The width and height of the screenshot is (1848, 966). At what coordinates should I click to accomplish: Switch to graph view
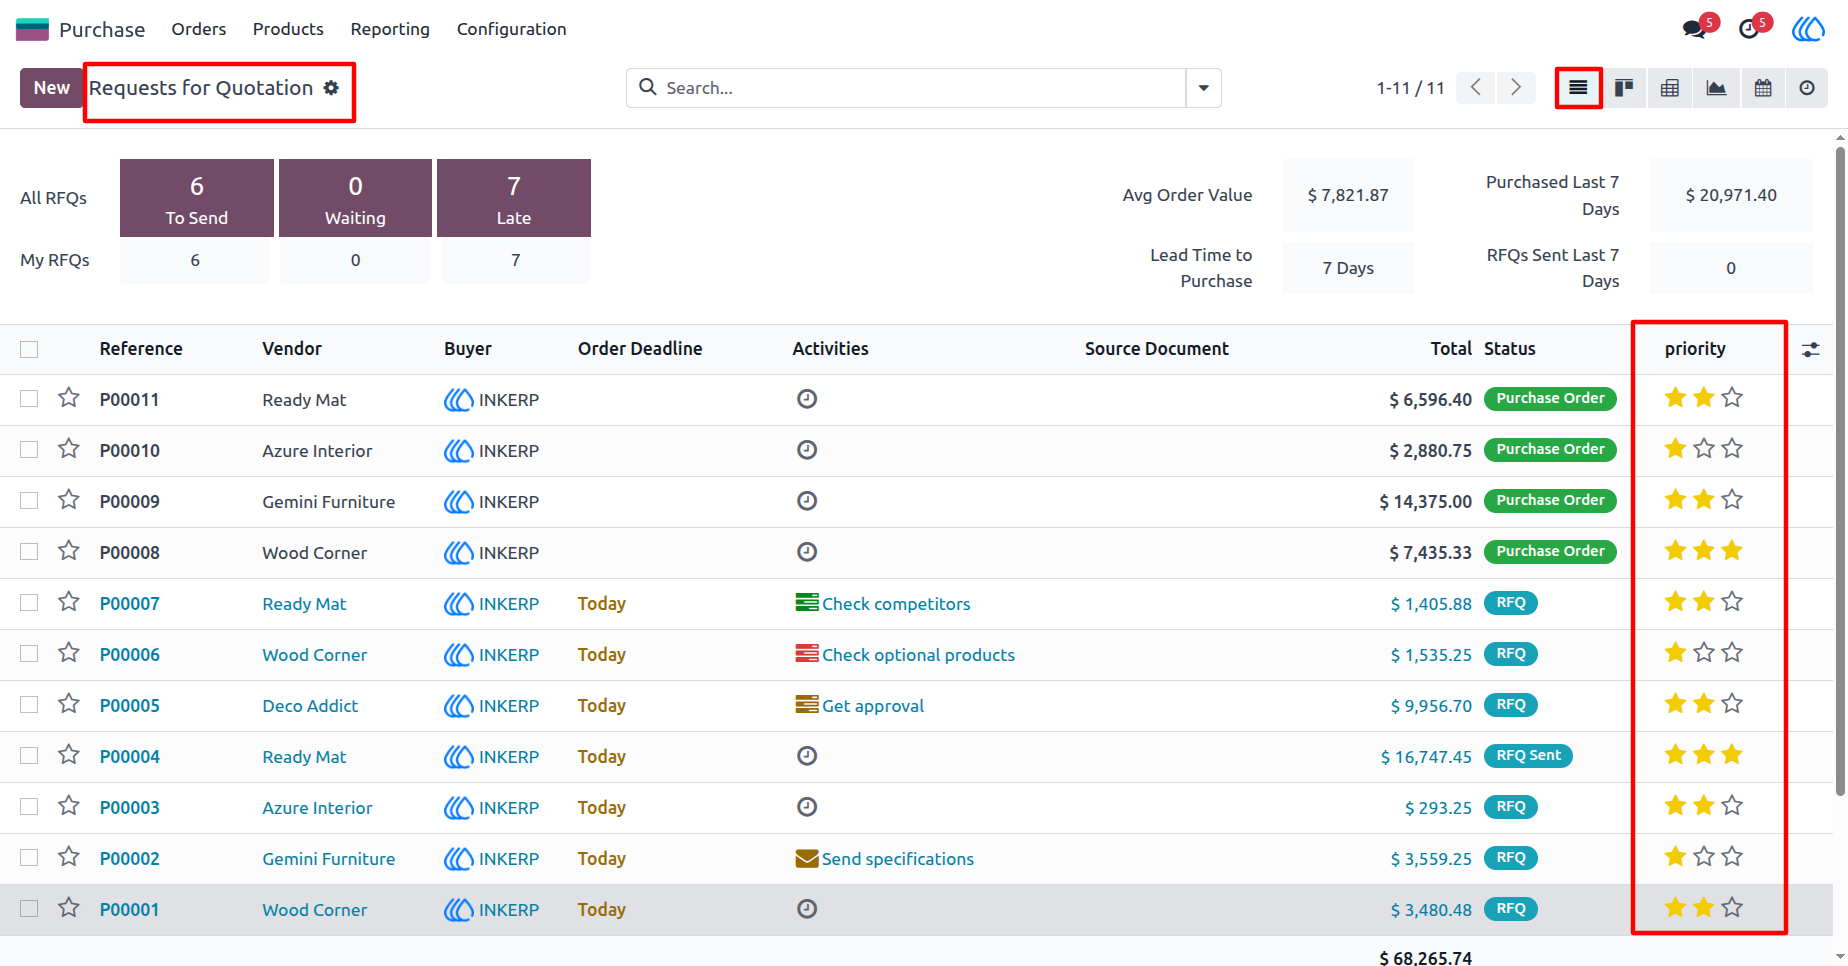[1716, 88]
